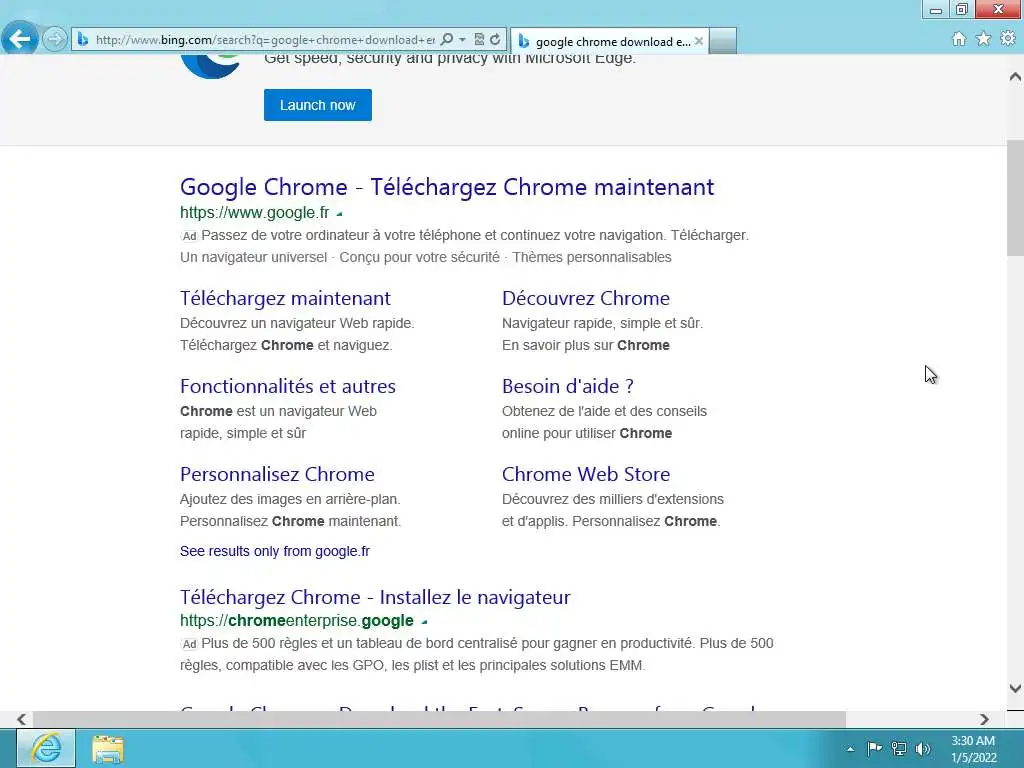Open the 'Fonctionnalités et autres' sitelink
This screenshot has width=1024, height=768.
coord(287,387)
